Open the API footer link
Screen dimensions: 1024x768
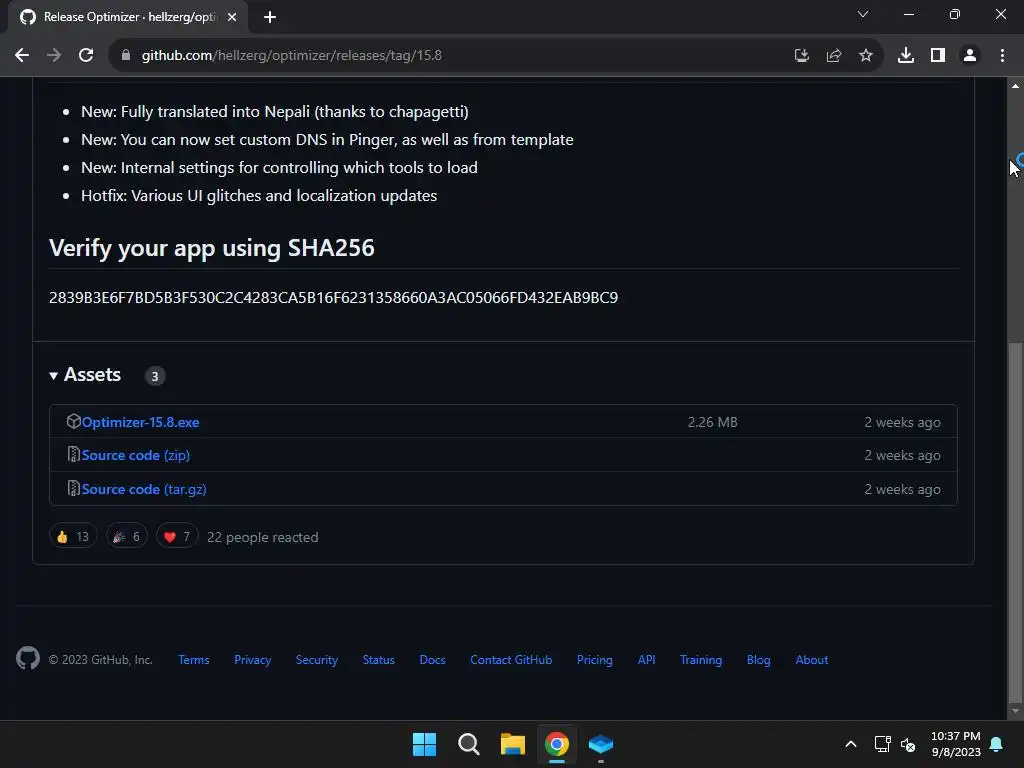(x=647, y=660)
